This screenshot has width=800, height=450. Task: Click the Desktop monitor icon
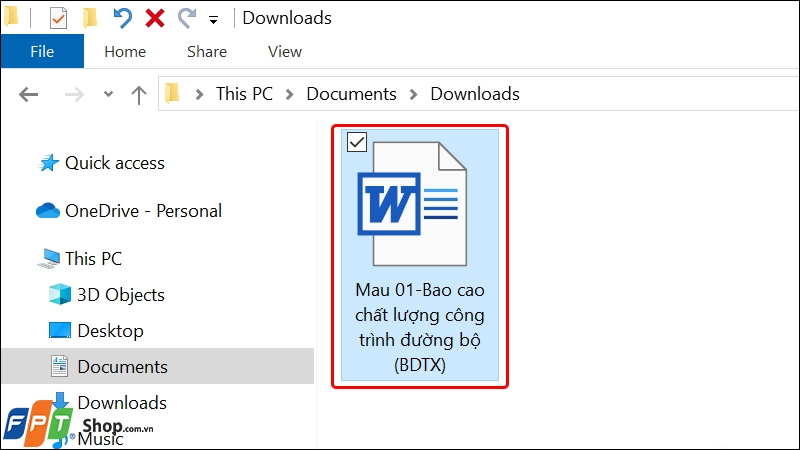click(60, 331)
